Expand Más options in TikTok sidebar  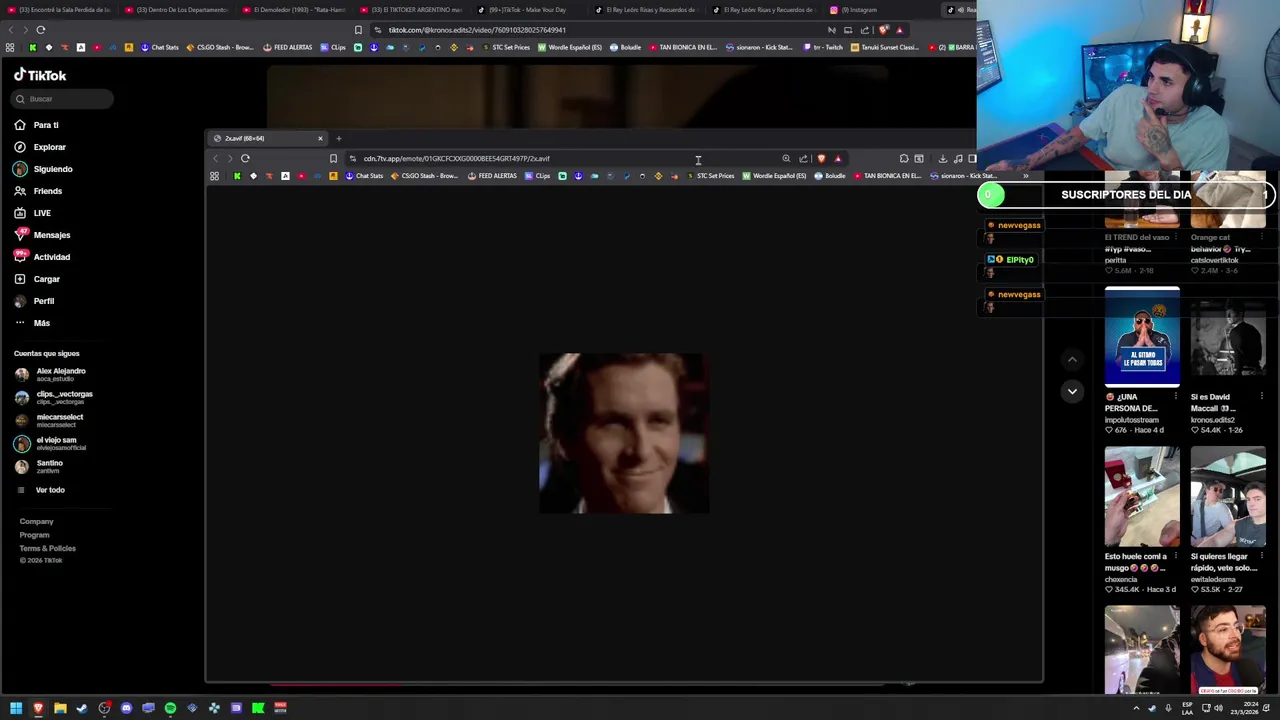tap(32, 323)
